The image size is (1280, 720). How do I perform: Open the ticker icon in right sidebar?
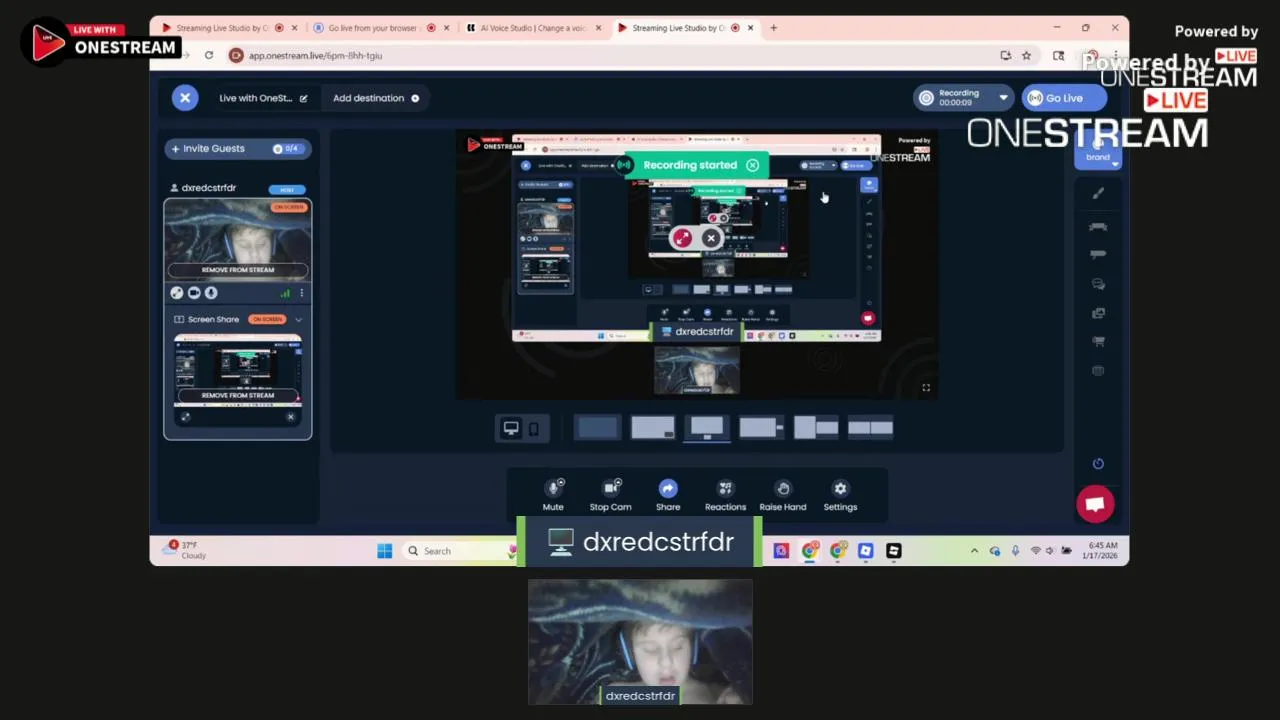(1098, 254)
